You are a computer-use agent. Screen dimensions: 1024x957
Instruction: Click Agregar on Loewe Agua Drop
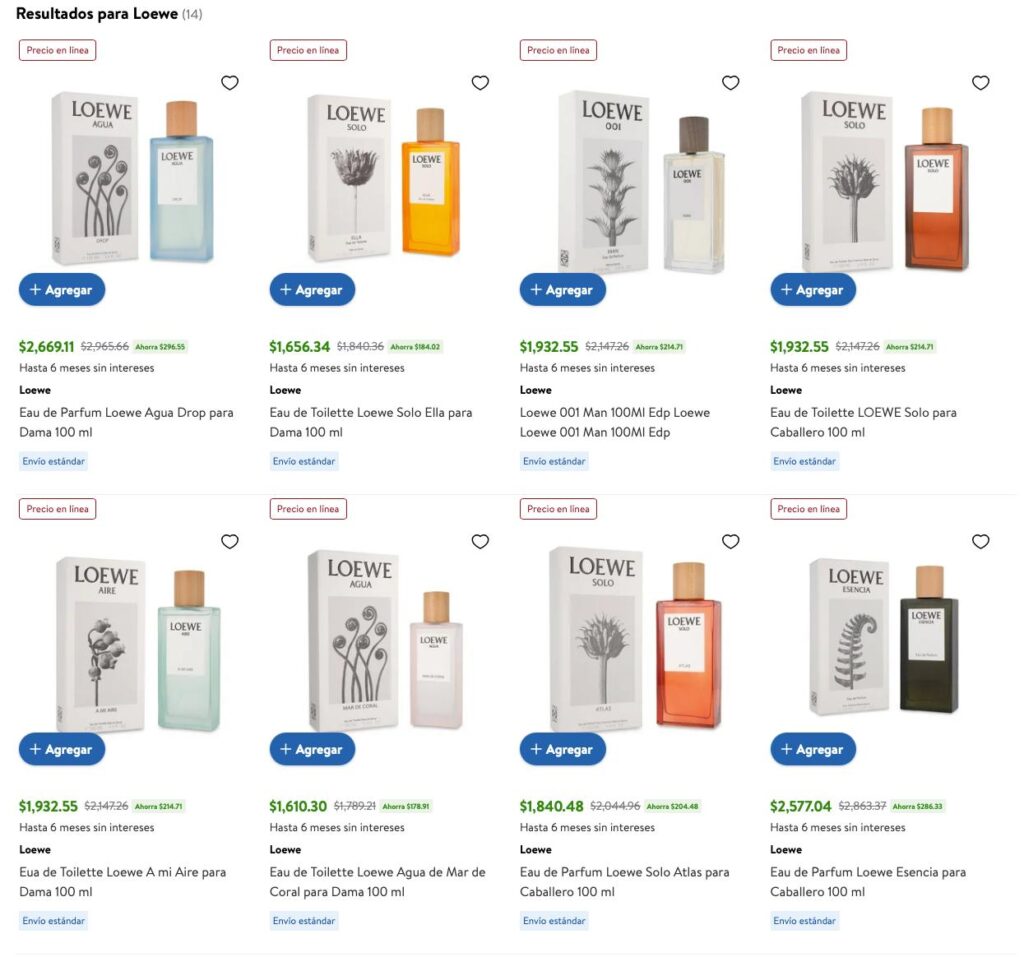pyautogui.click(x=62, y=289)
